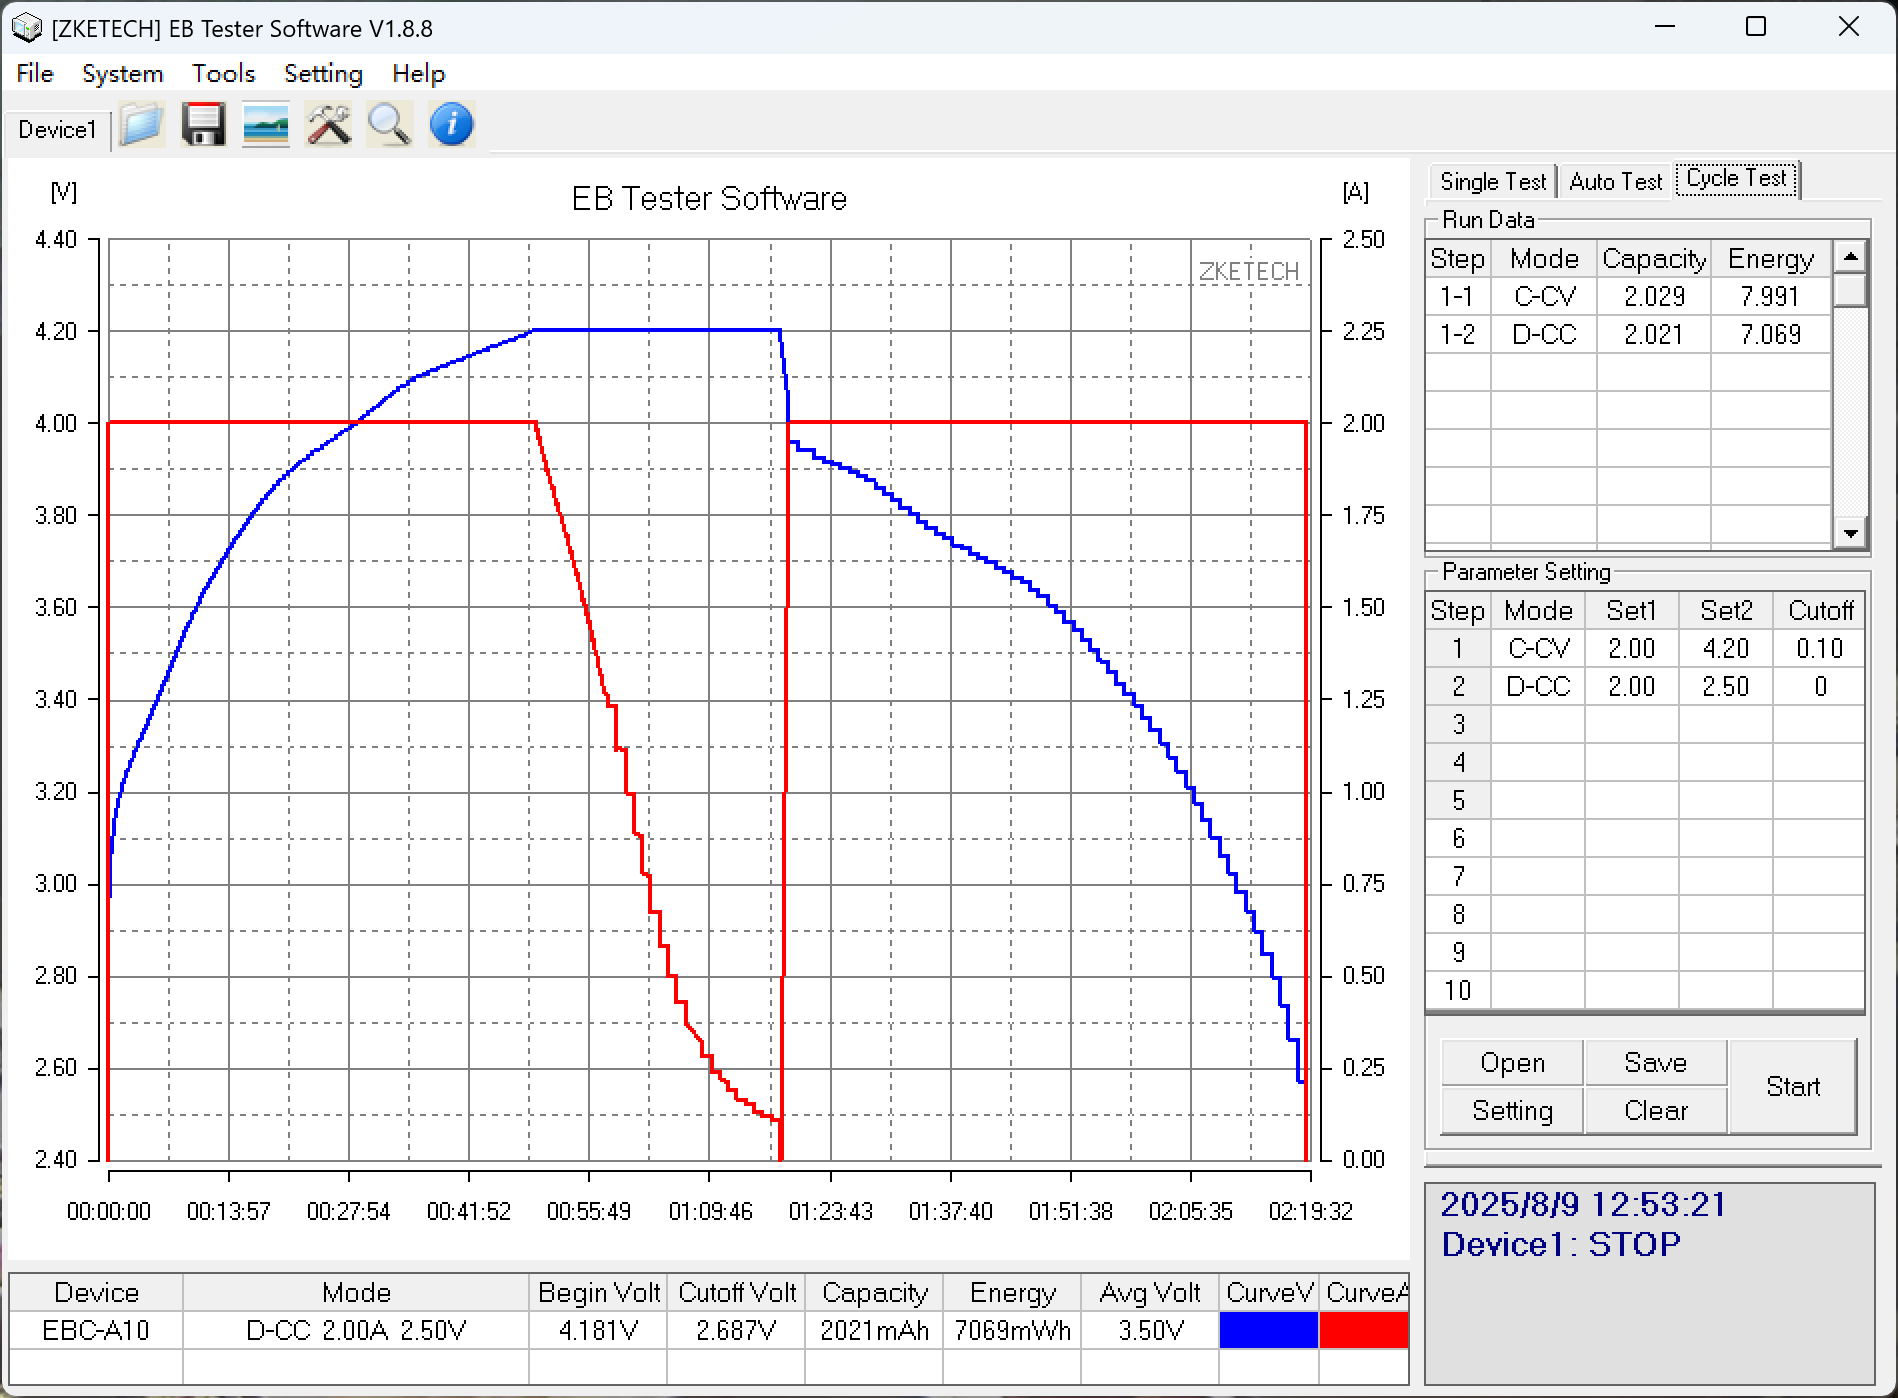Click parameter step 10 row number
Image resolution: width=1898 pixels, height=1398 pixels.
pyautogui.click(x=1458, y=991)
